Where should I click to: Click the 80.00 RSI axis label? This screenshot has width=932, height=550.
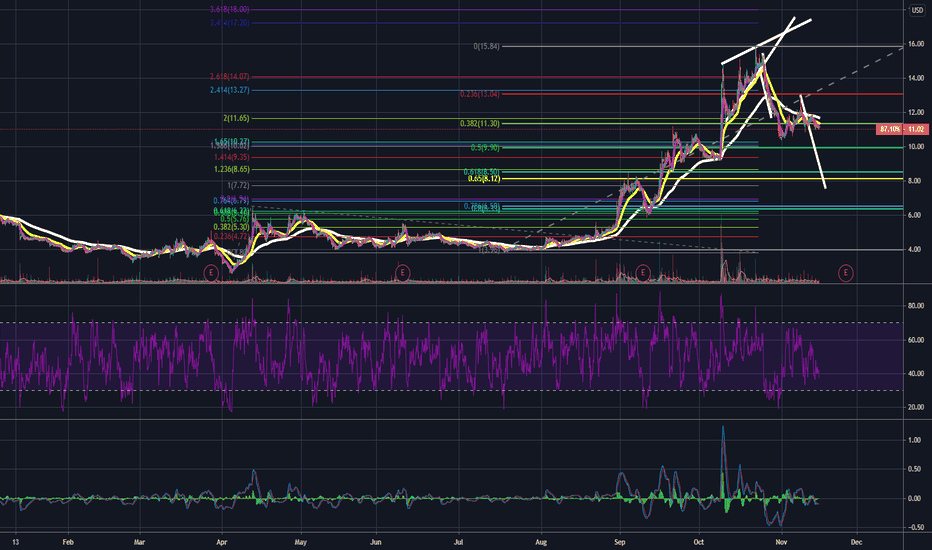pos(916,306)
